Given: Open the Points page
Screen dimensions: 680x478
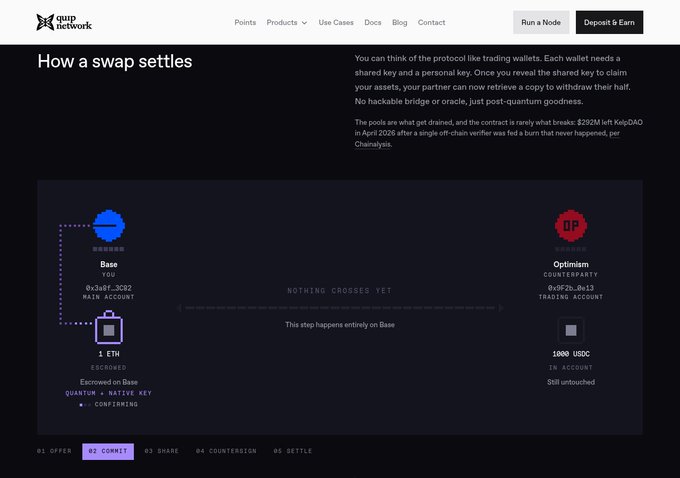Looking at the screenshot, I should [245, 23].
